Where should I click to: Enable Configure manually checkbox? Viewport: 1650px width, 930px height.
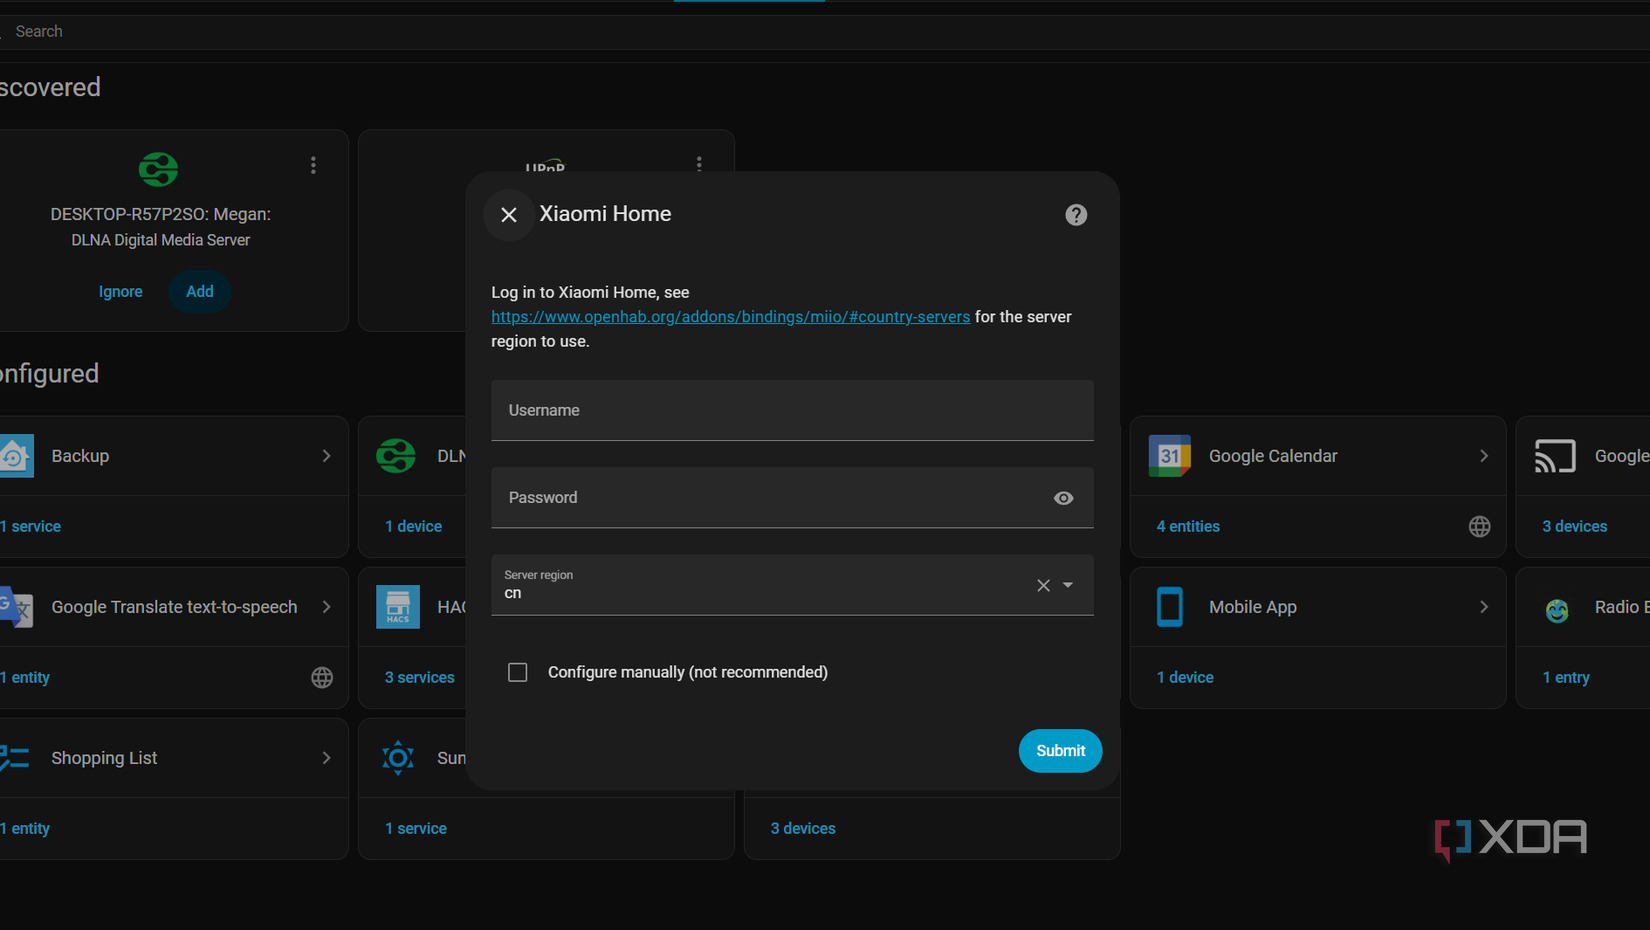[x=518, y=672]
